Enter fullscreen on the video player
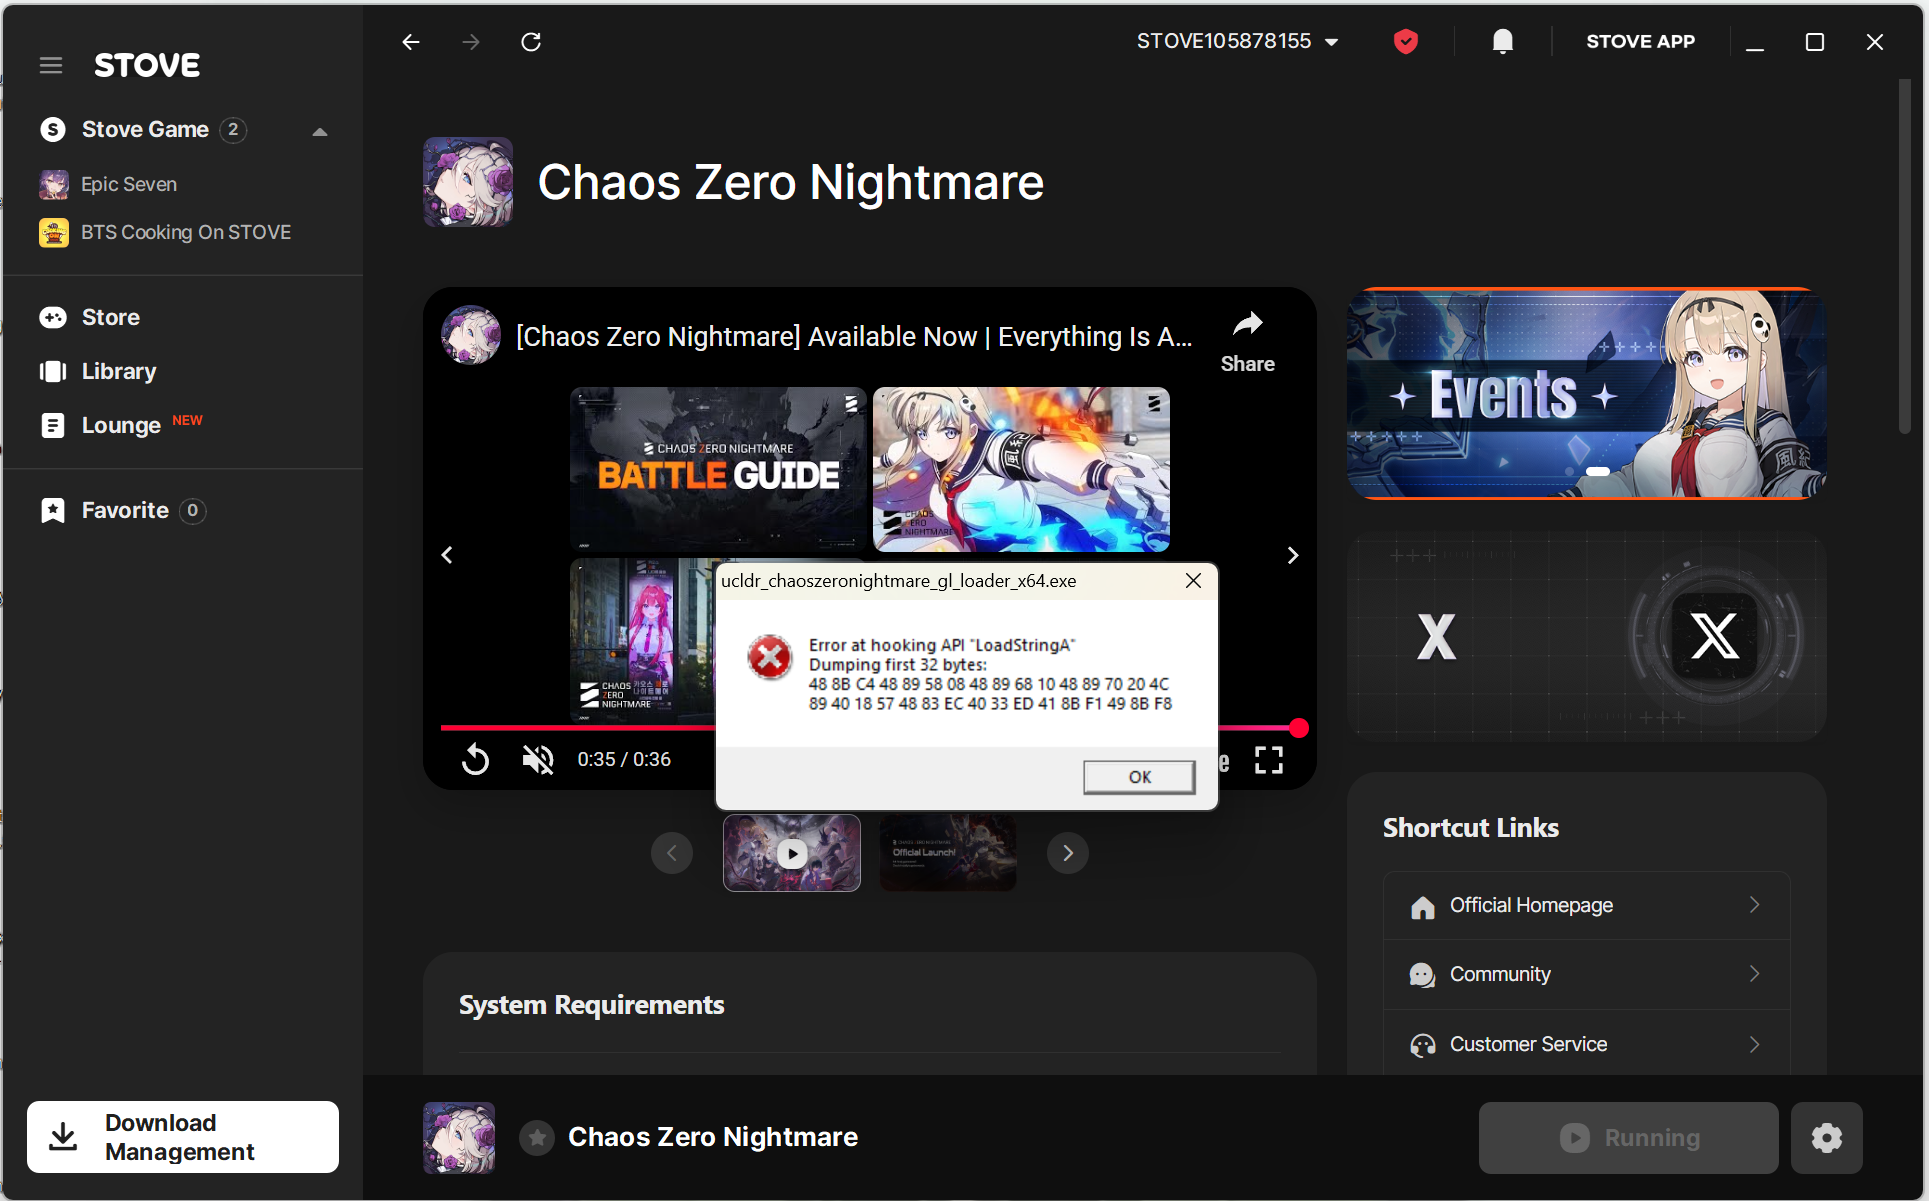Screen dimensions: 1929x1201 click(1268, 760)
